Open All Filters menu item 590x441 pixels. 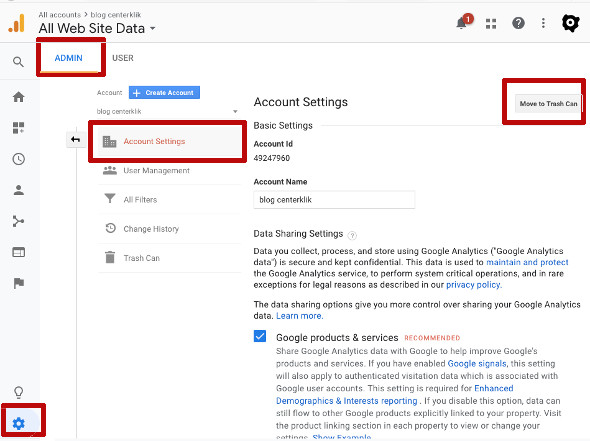[169, 199]
